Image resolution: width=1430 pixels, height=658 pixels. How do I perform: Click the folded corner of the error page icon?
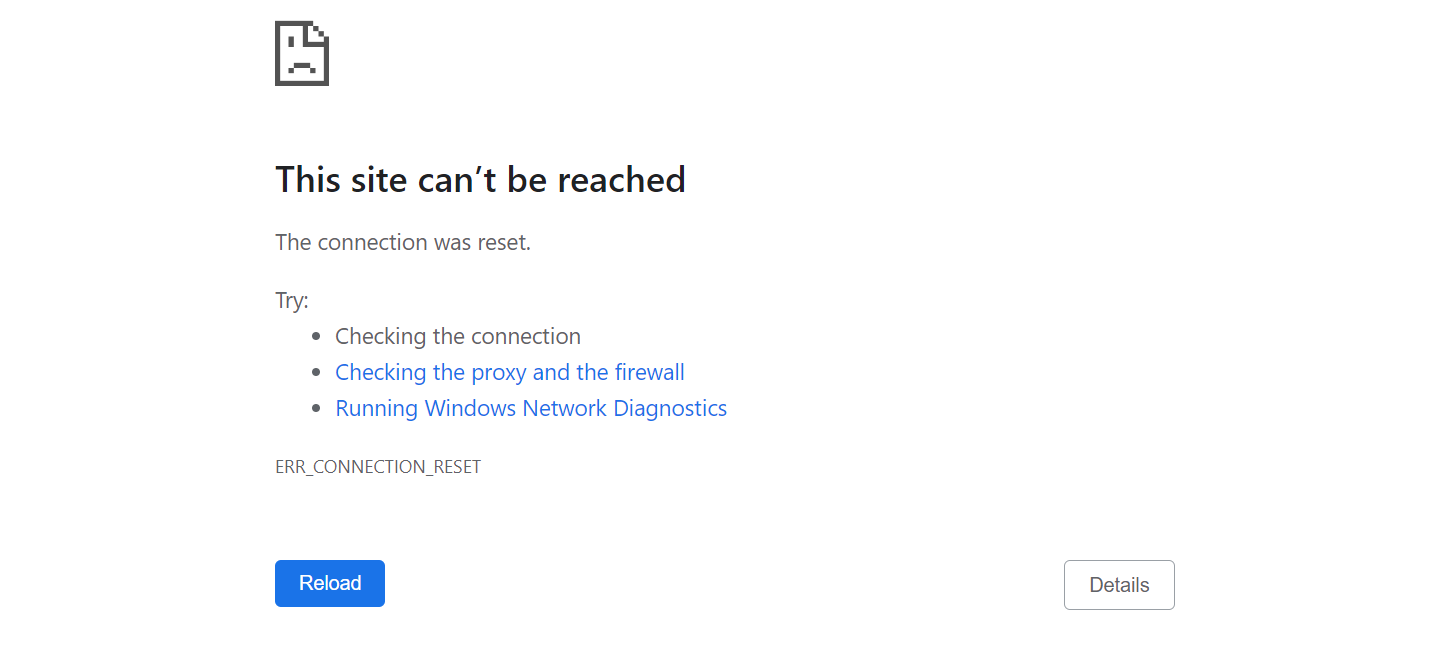319,31
